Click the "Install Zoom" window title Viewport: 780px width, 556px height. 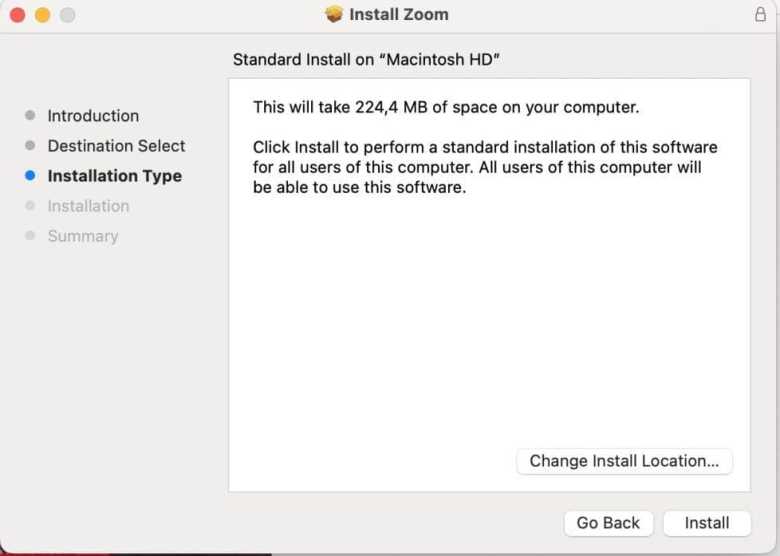pos(398,15)
